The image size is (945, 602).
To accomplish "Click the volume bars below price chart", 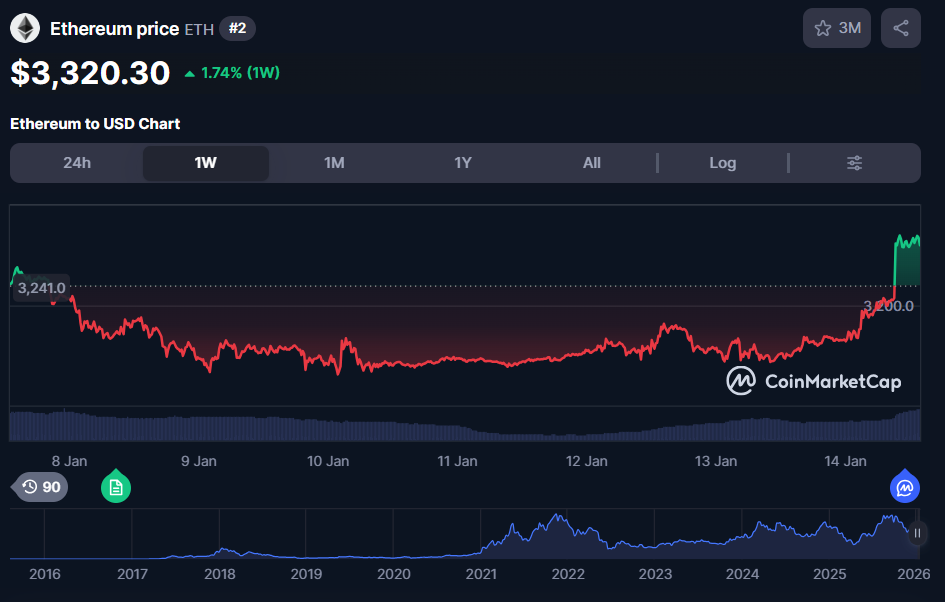I will (465, 425).
